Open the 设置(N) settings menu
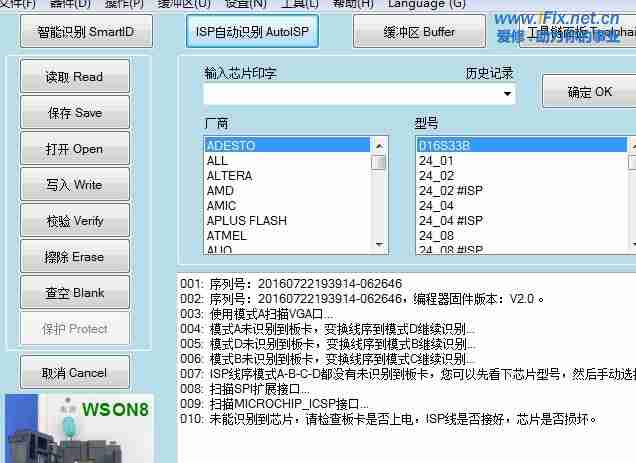 tap(245, 4)
